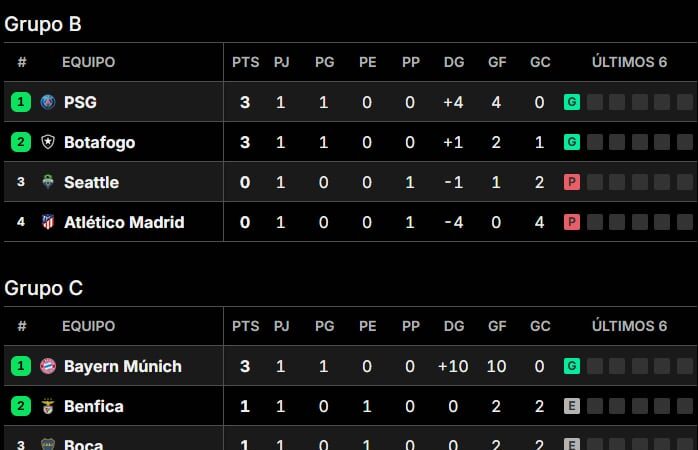Click the PSG club crest icon

[48, 102]
